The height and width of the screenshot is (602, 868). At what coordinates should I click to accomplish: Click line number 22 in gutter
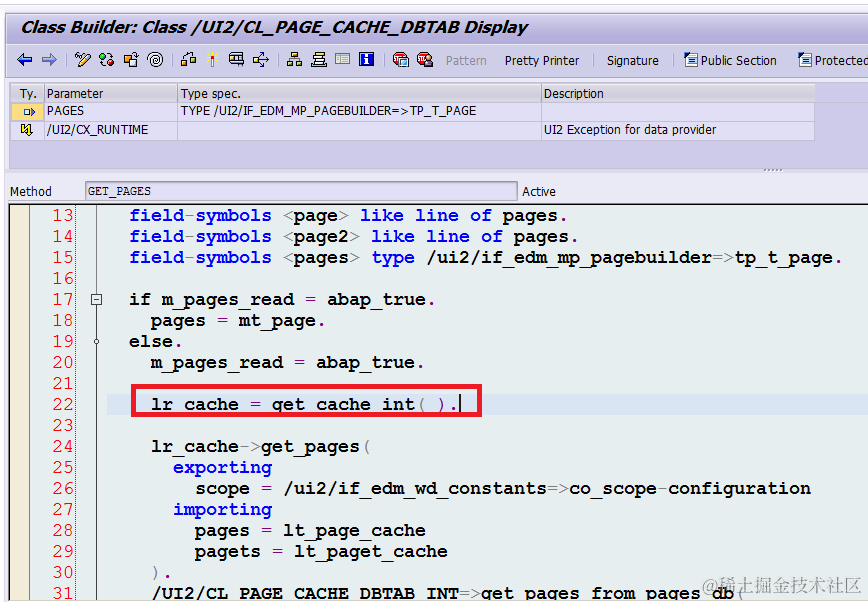pos(63,404)
